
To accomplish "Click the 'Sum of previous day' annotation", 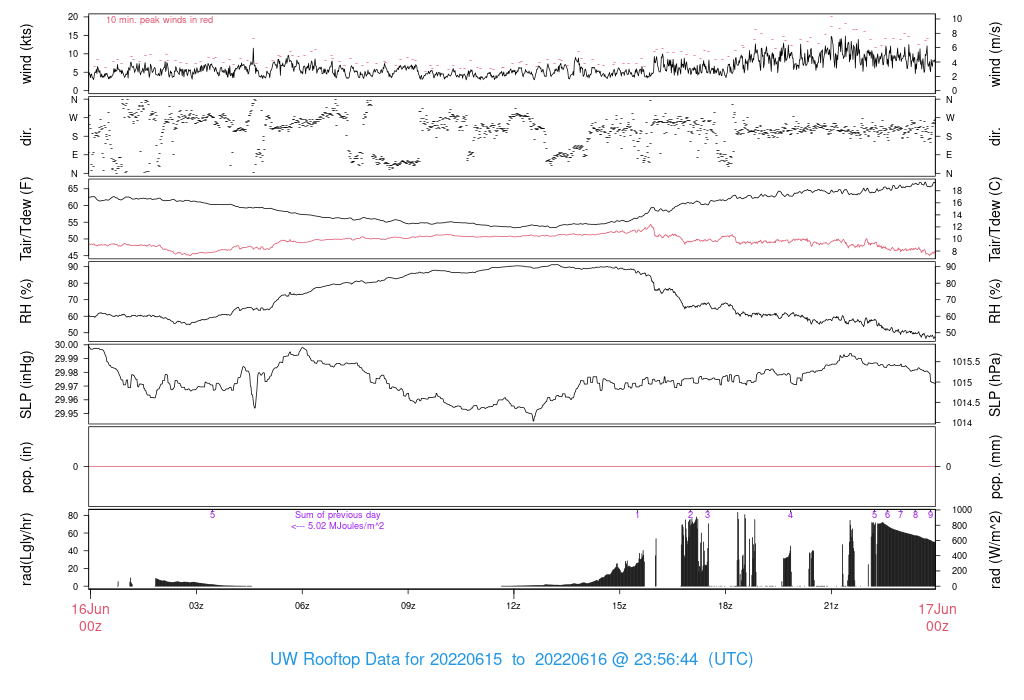I will click(x=338, y=515).
